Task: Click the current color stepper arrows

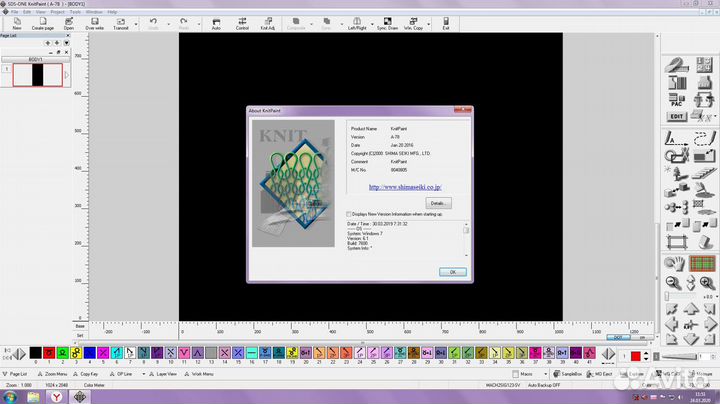Action: coord(646,356)
